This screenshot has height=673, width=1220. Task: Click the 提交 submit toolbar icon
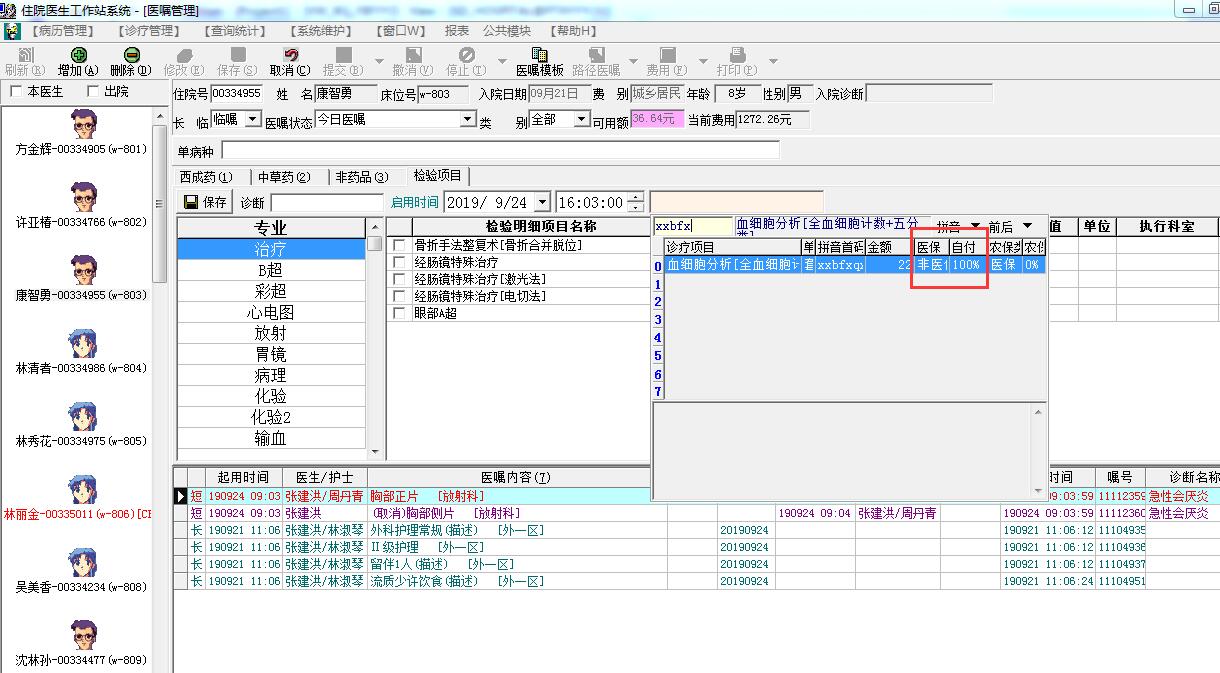pyautogui.click(x=343, y=55)
